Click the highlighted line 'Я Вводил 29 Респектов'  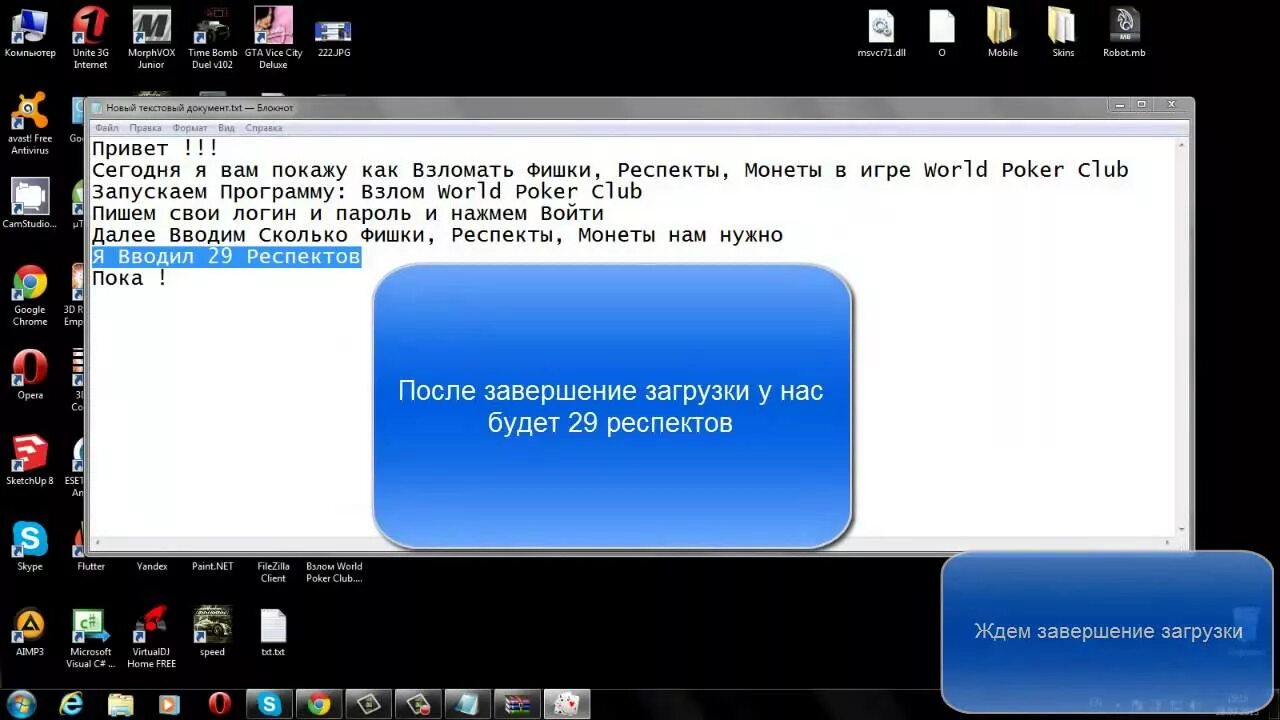click(x=226, y=257)
